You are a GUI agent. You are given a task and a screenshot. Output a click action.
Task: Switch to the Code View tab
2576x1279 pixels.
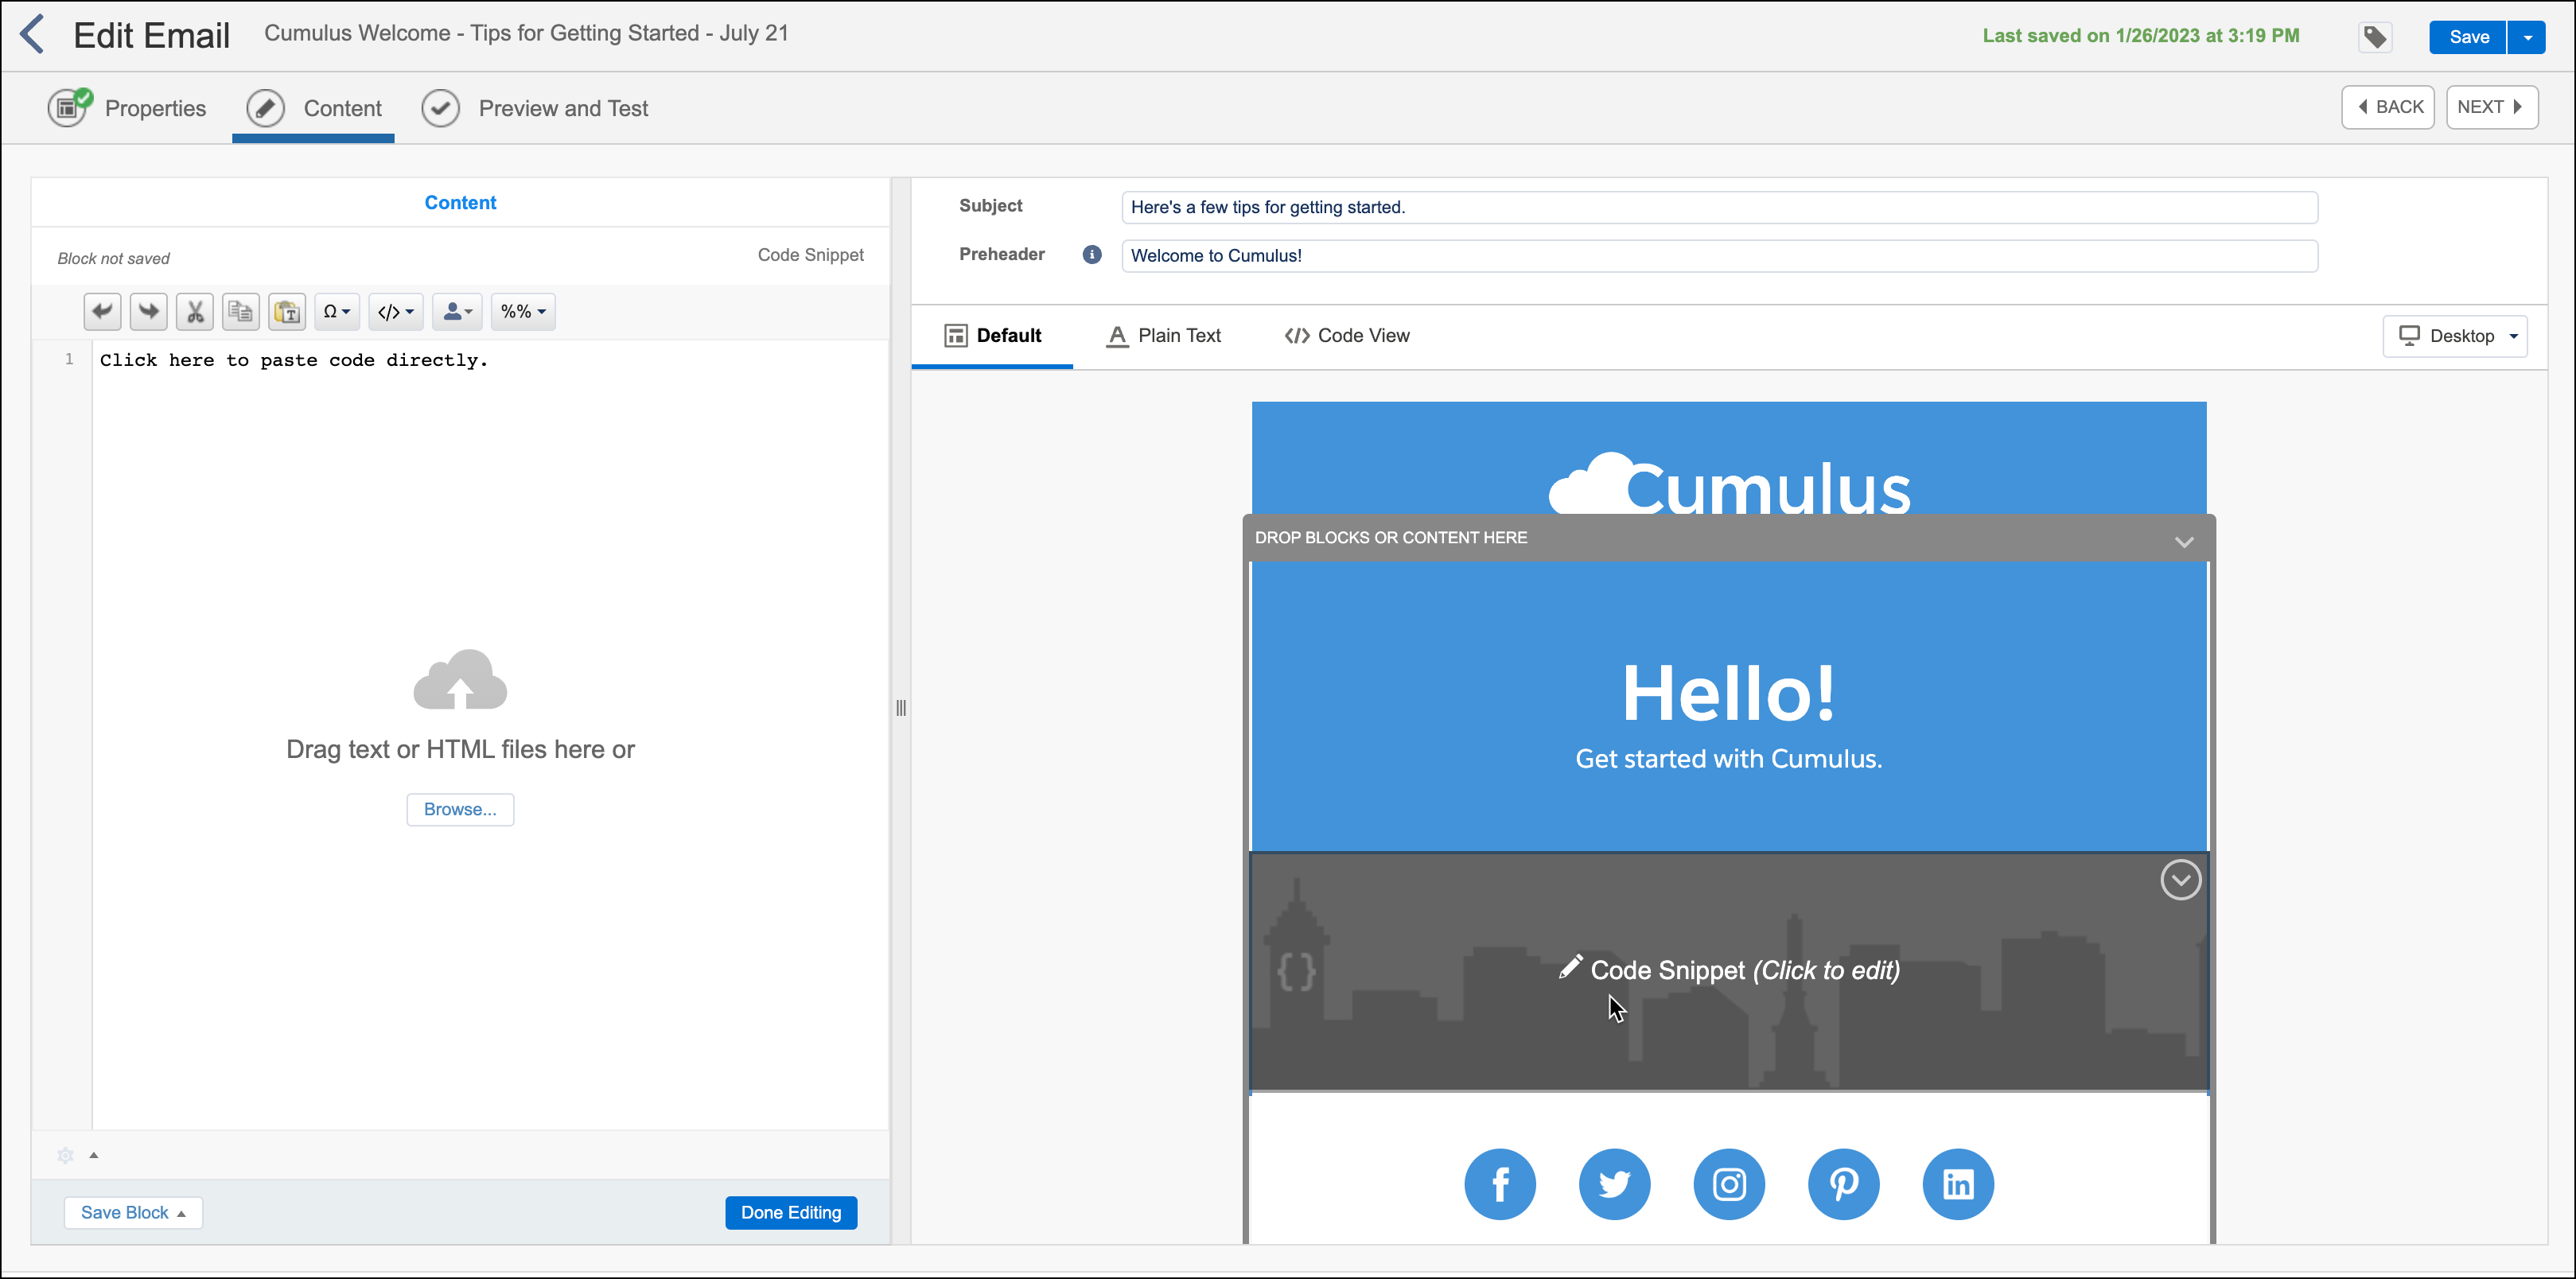1347,336
